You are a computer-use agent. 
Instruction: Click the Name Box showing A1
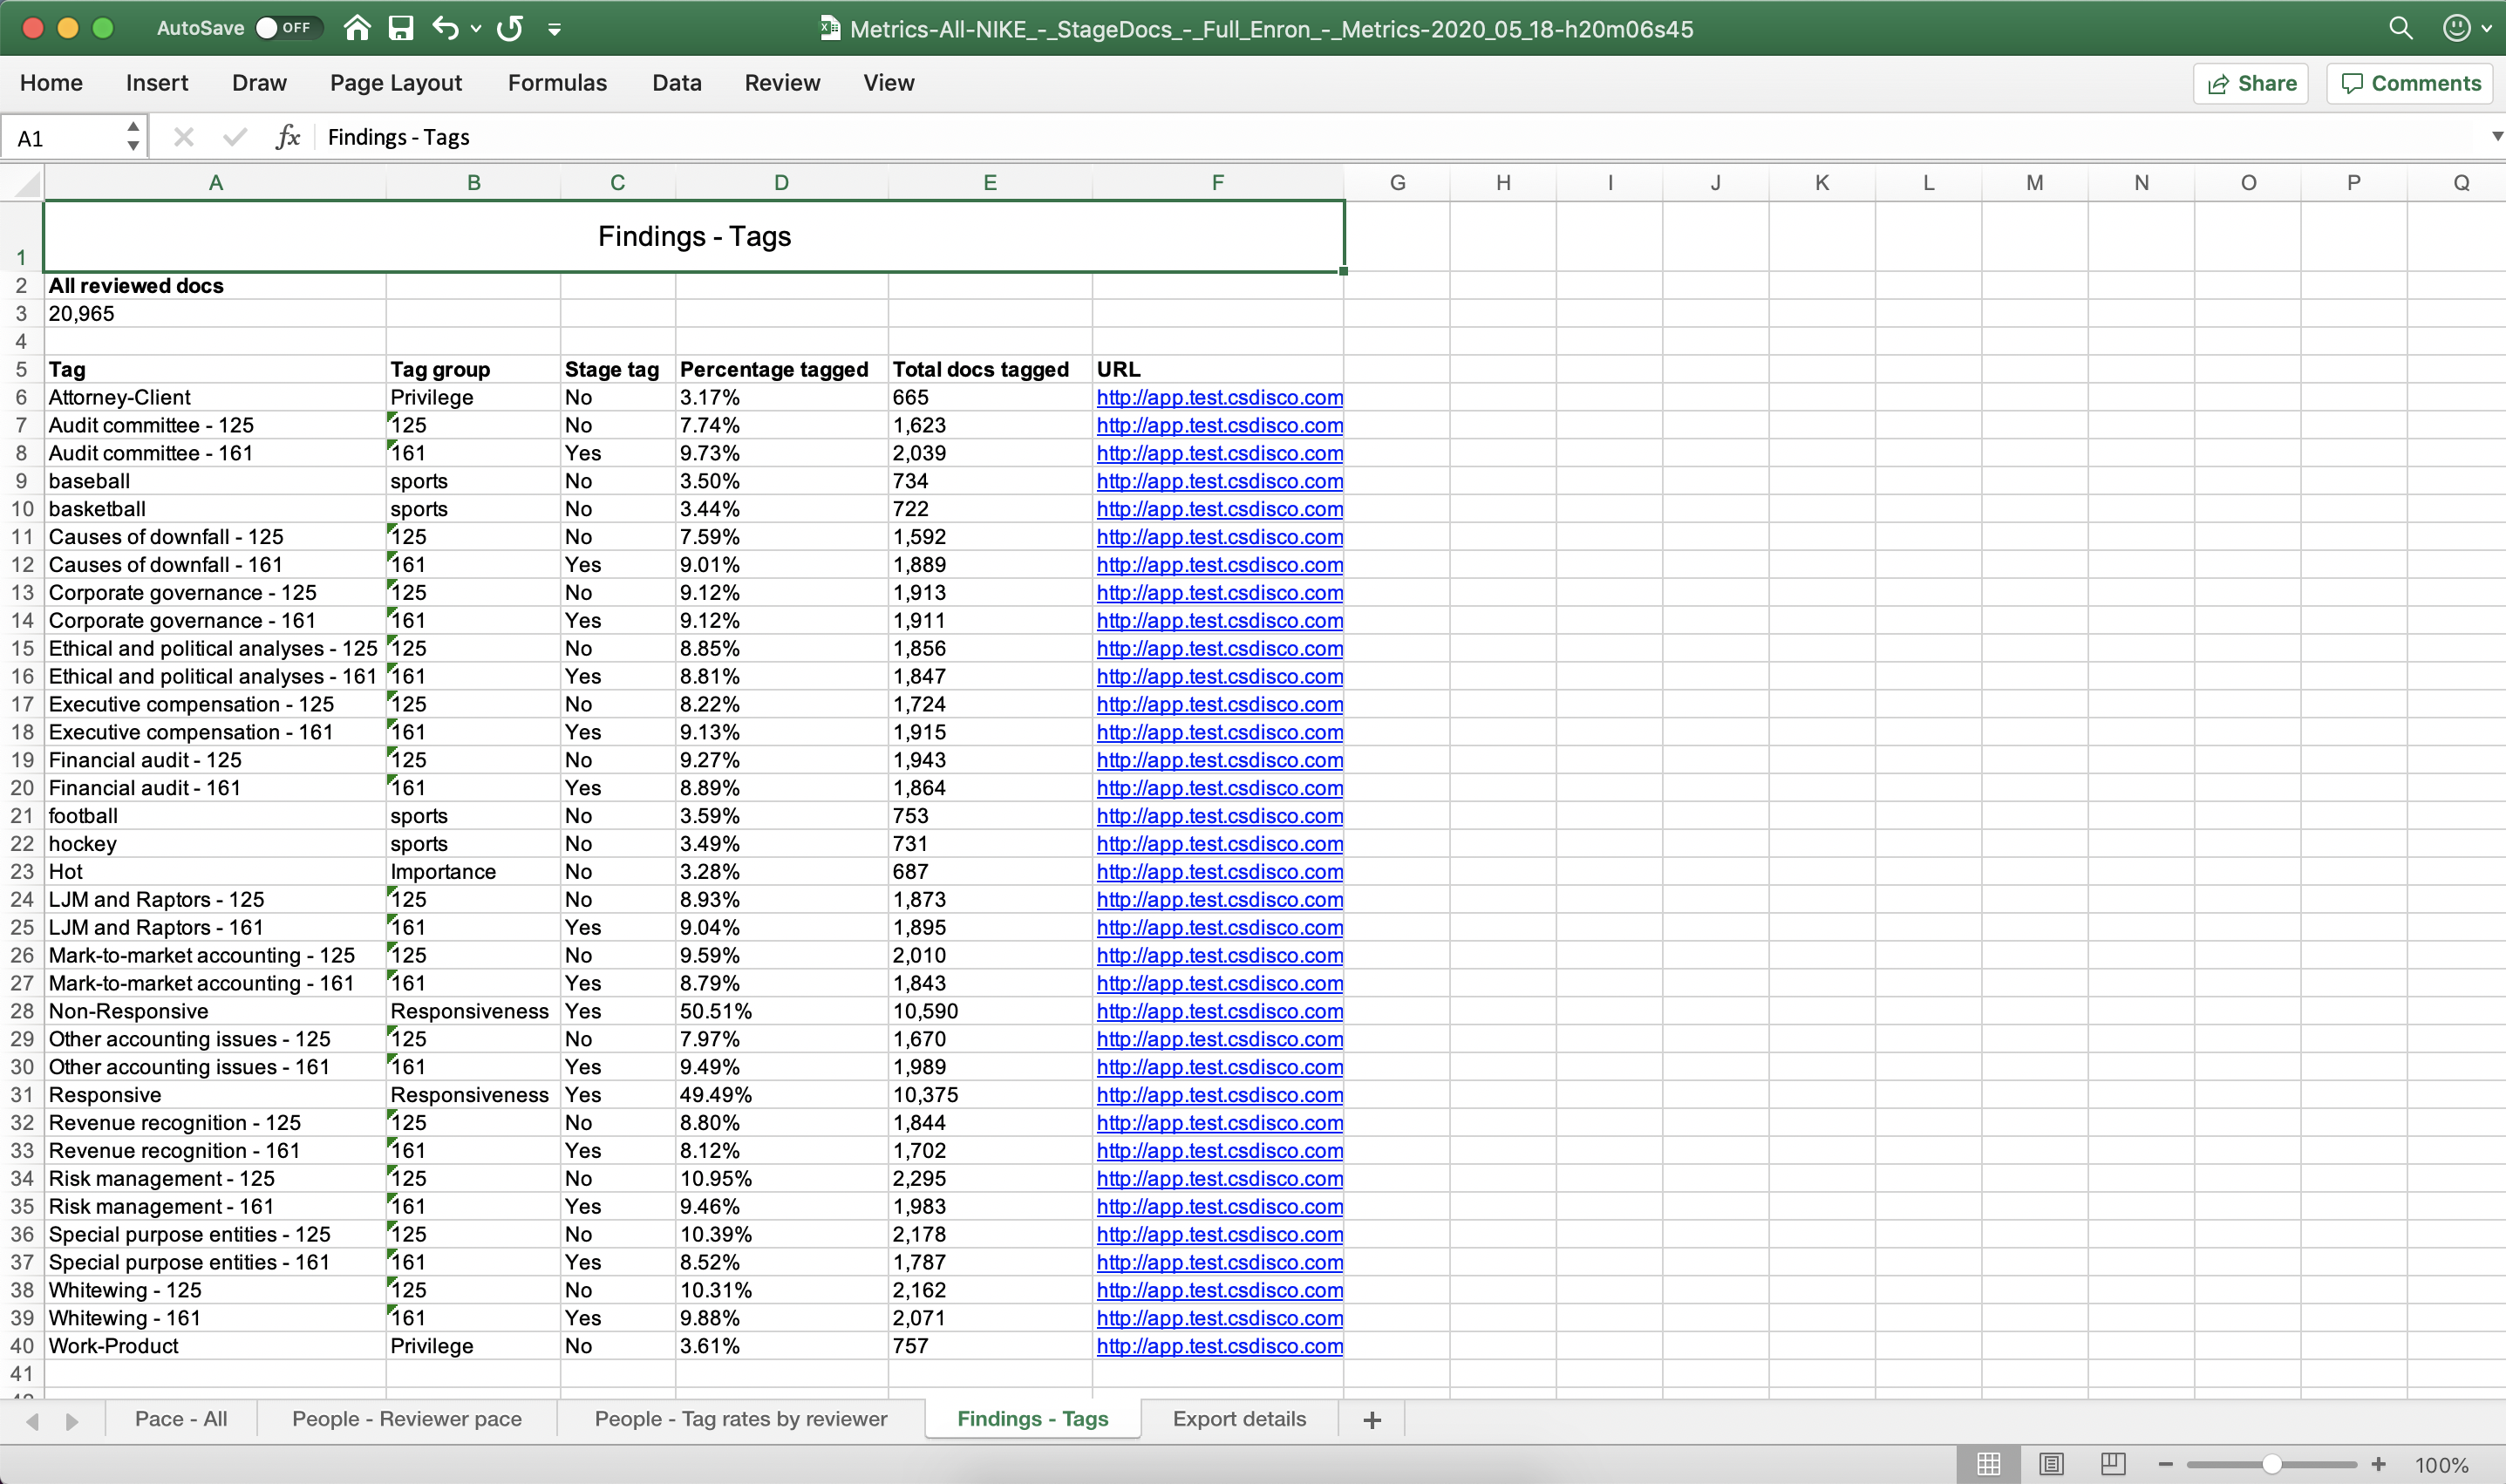[x=63, y=137]
